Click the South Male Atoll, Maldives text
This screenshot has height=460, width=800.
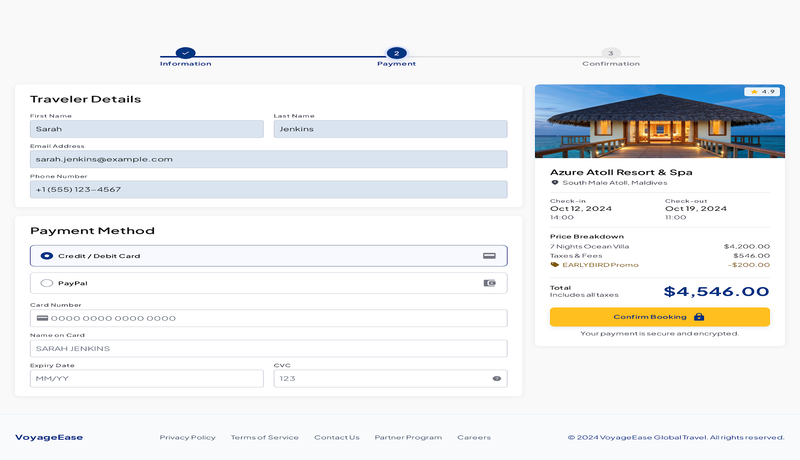[614, 183]
